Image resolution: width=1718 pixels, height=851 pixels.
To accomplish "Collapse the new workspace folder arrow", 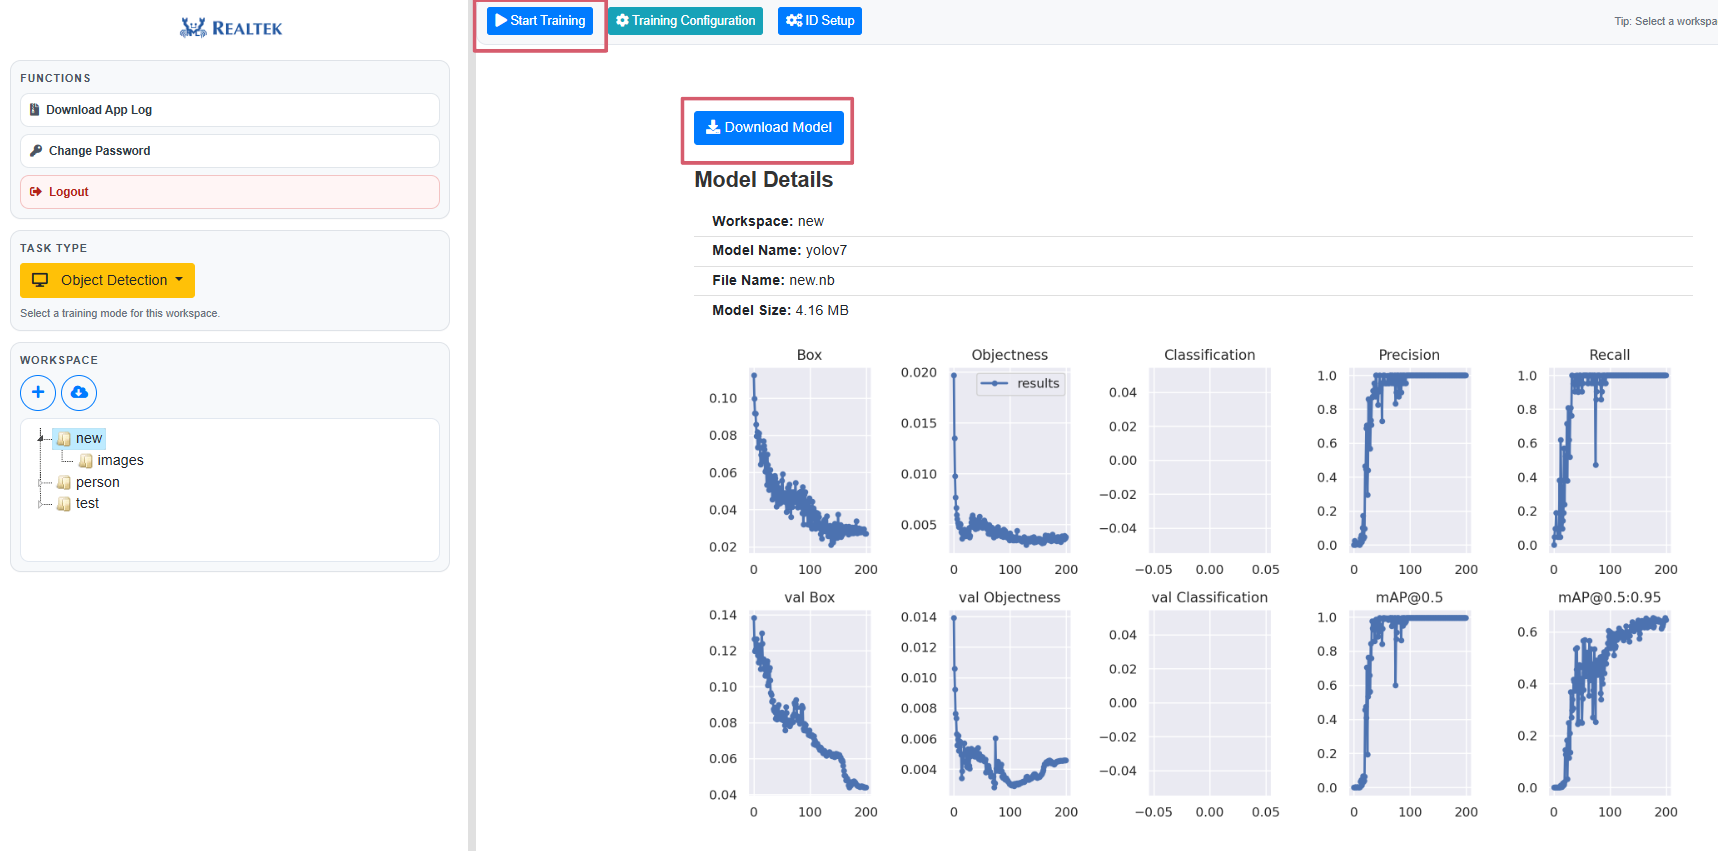I will tap(41, 438).
